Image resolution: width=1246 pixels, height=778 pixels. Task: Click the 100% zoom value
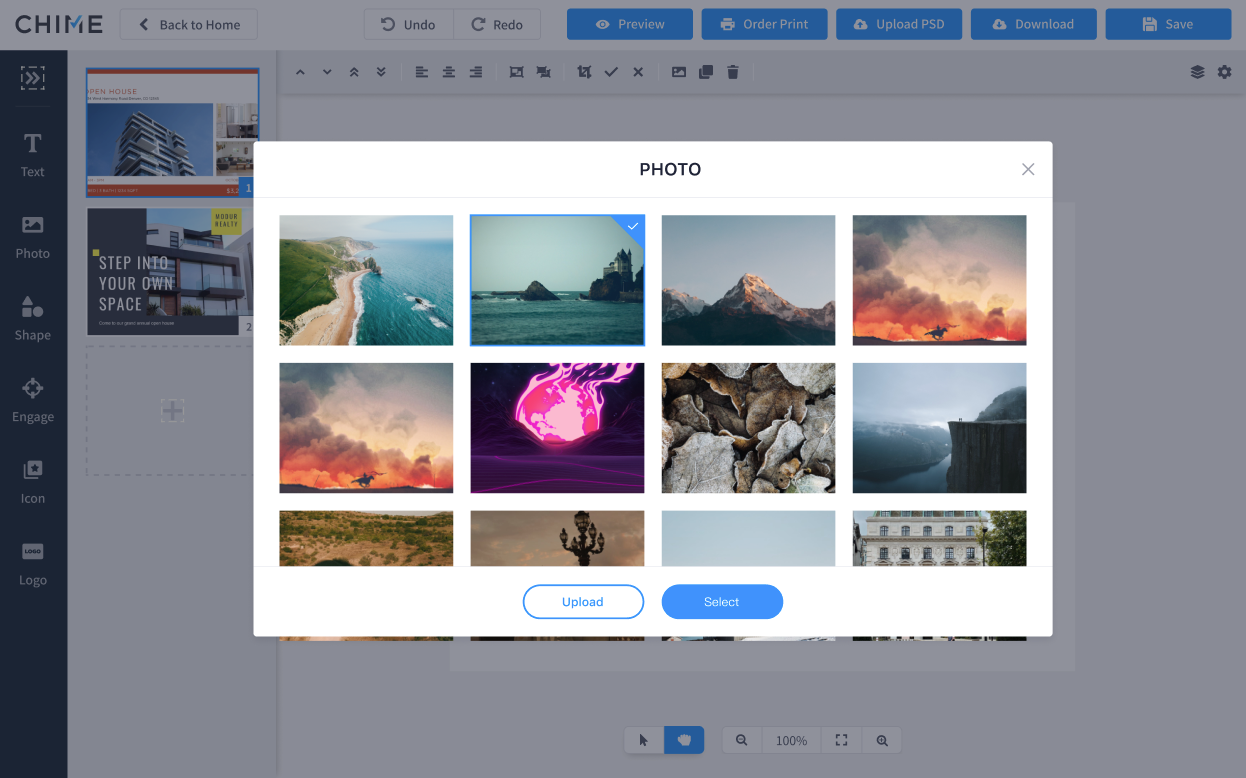[792, 740]
